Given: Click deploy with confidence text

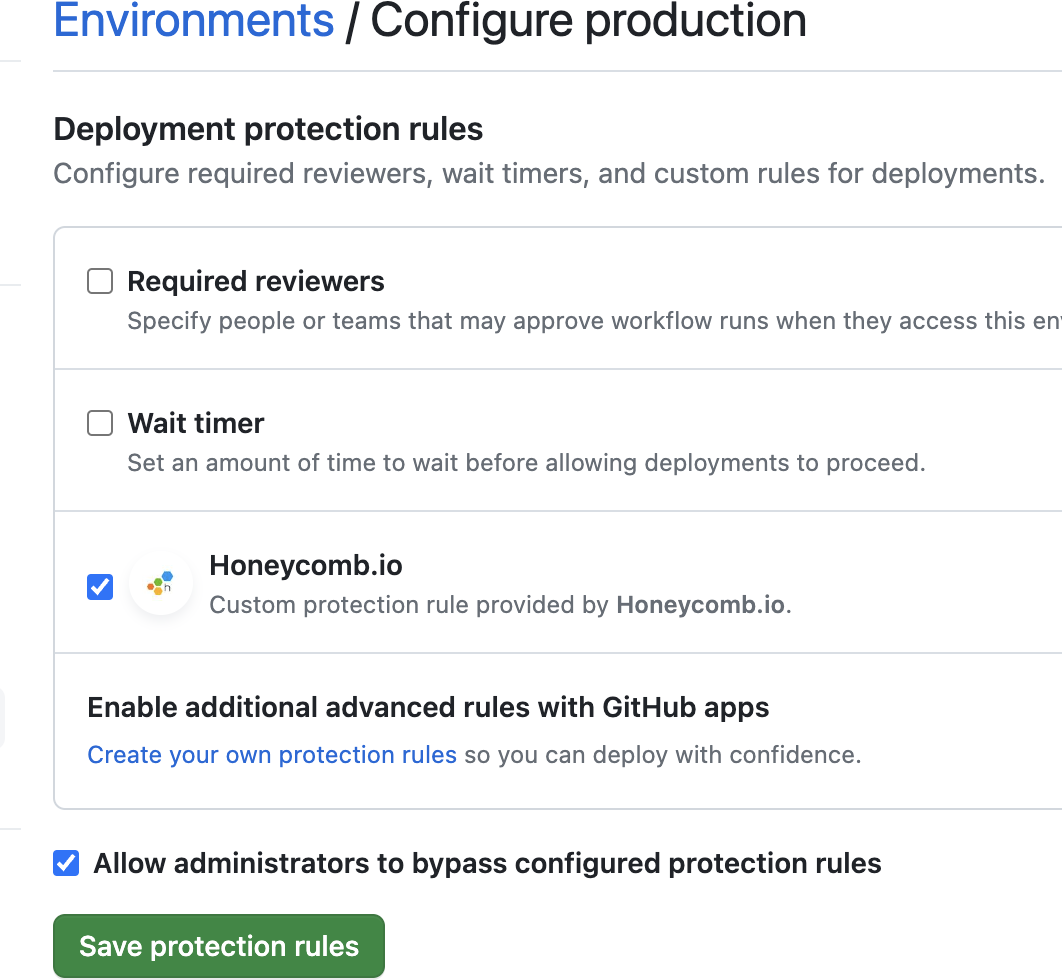Looking at the screenshot, I should point(660,754).
